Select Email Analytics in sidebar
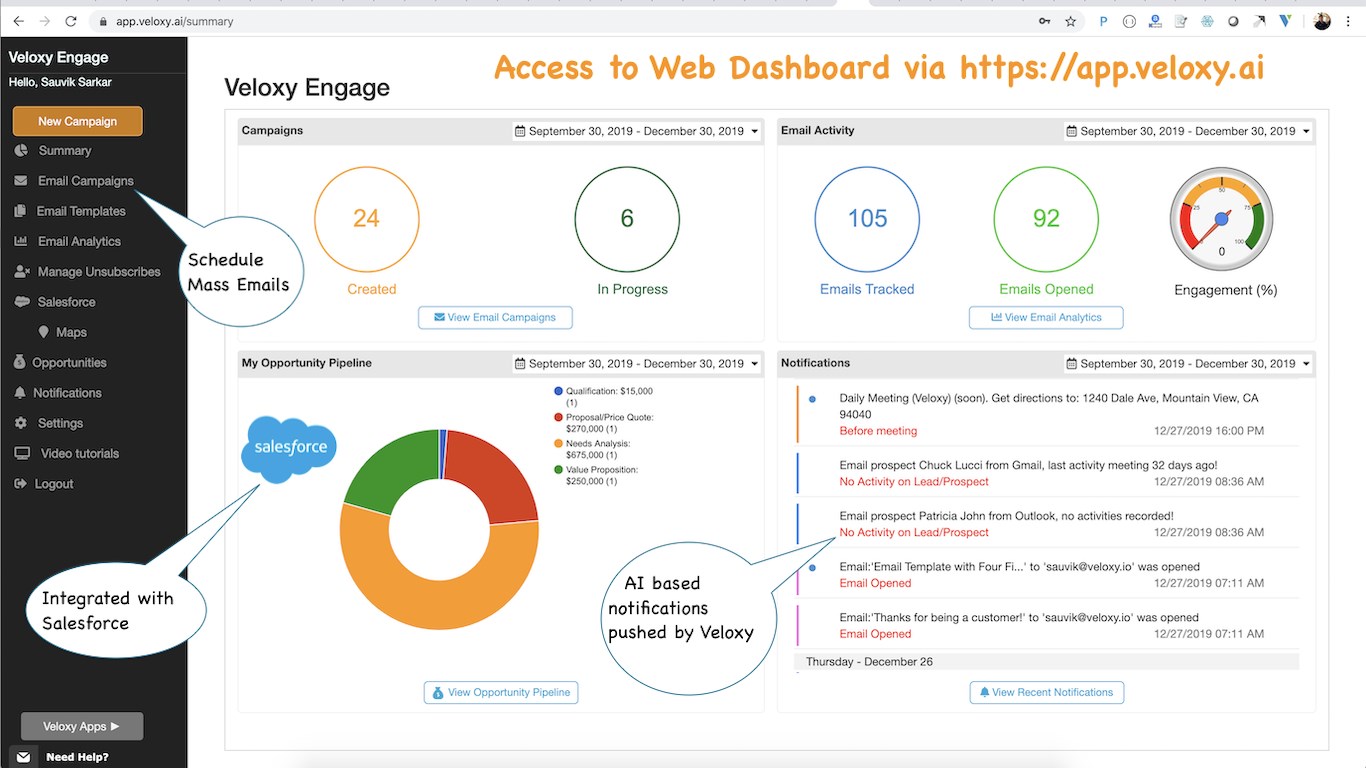The image size is (1366, 768). (79, 241)
